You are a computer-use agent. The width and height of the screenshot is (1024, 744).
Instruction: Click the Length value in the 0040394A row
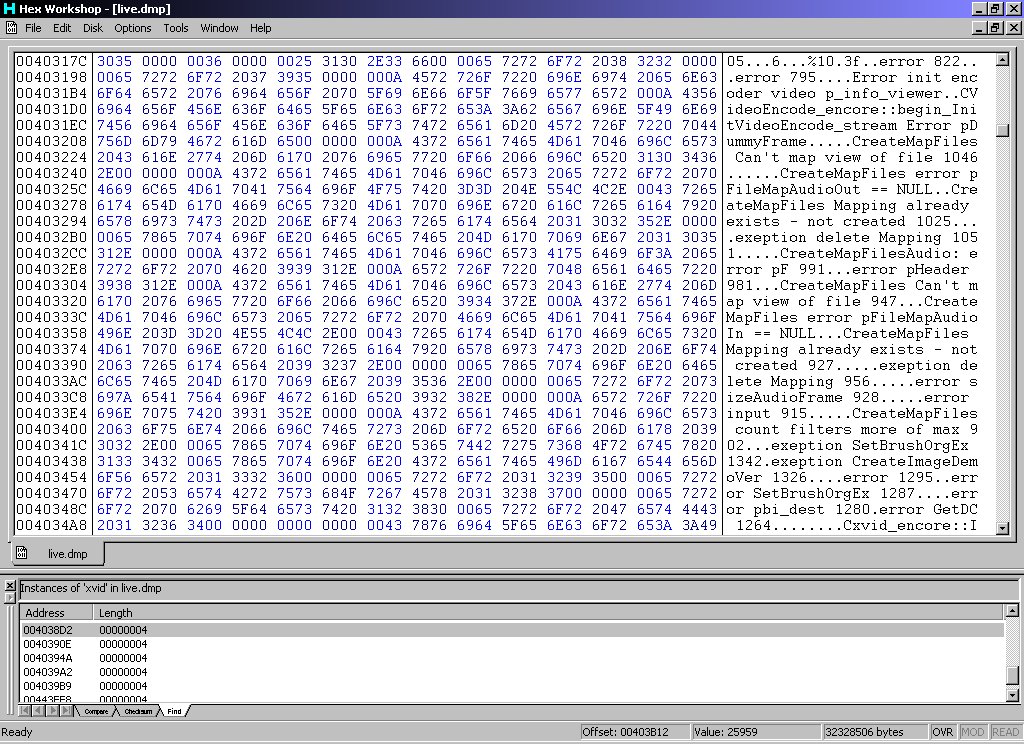123,658
